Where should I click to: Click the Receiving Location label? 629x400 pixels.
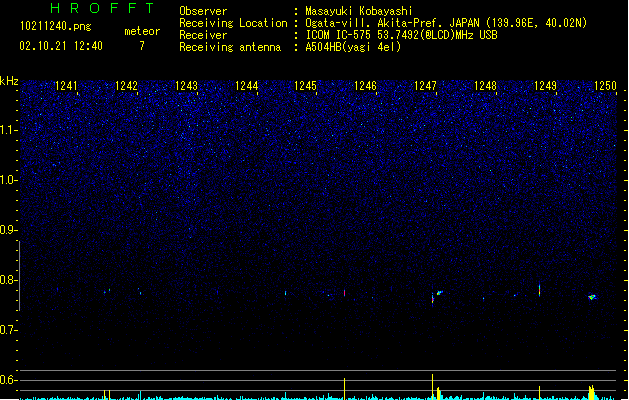click(x=233, y=23)
